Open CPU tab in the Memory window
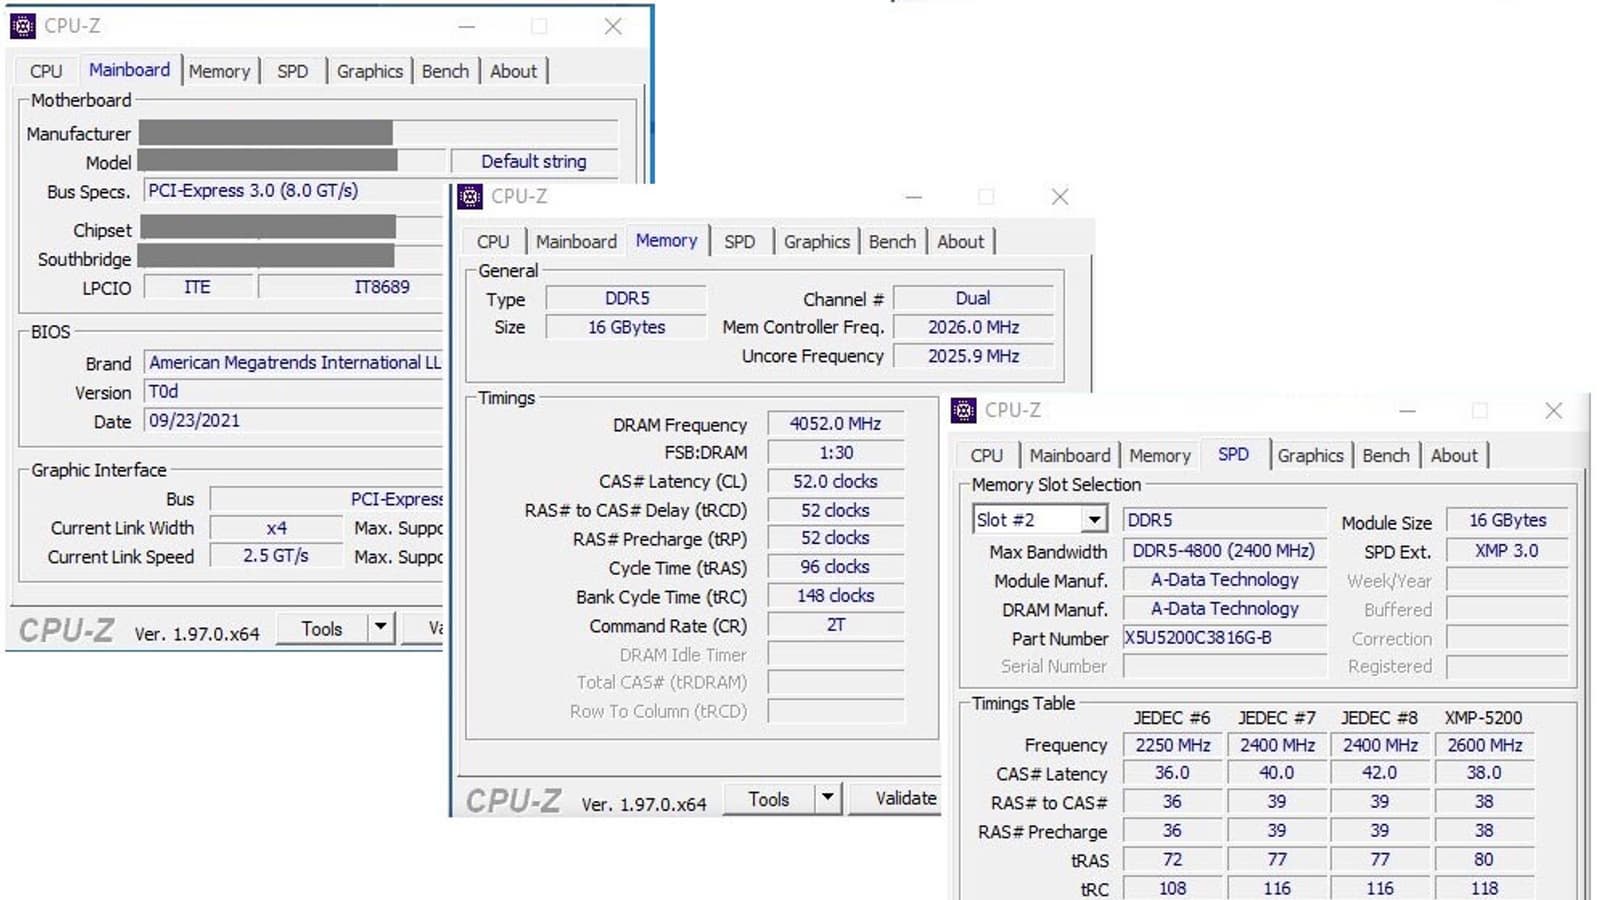The image size is (1600, 900). coord(493,241)
